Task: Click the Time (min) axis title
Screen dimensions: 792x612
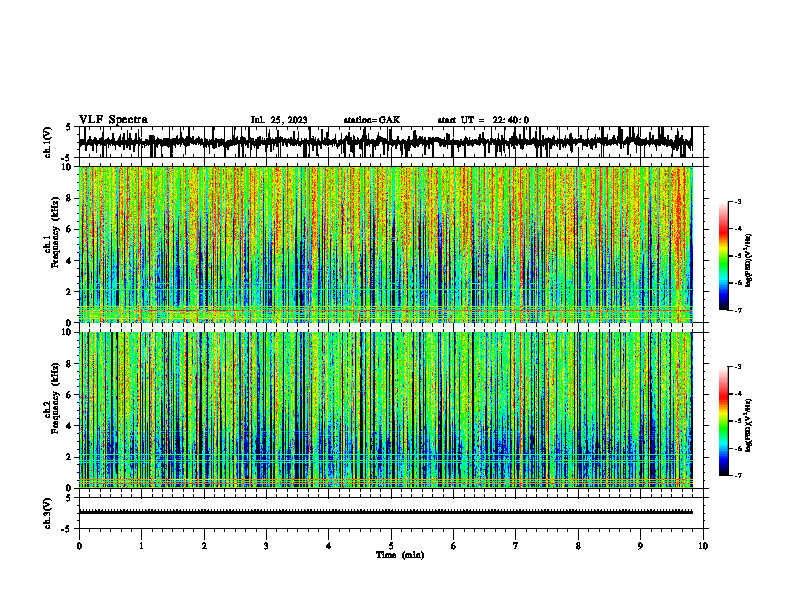Action: tap(400, 555)
